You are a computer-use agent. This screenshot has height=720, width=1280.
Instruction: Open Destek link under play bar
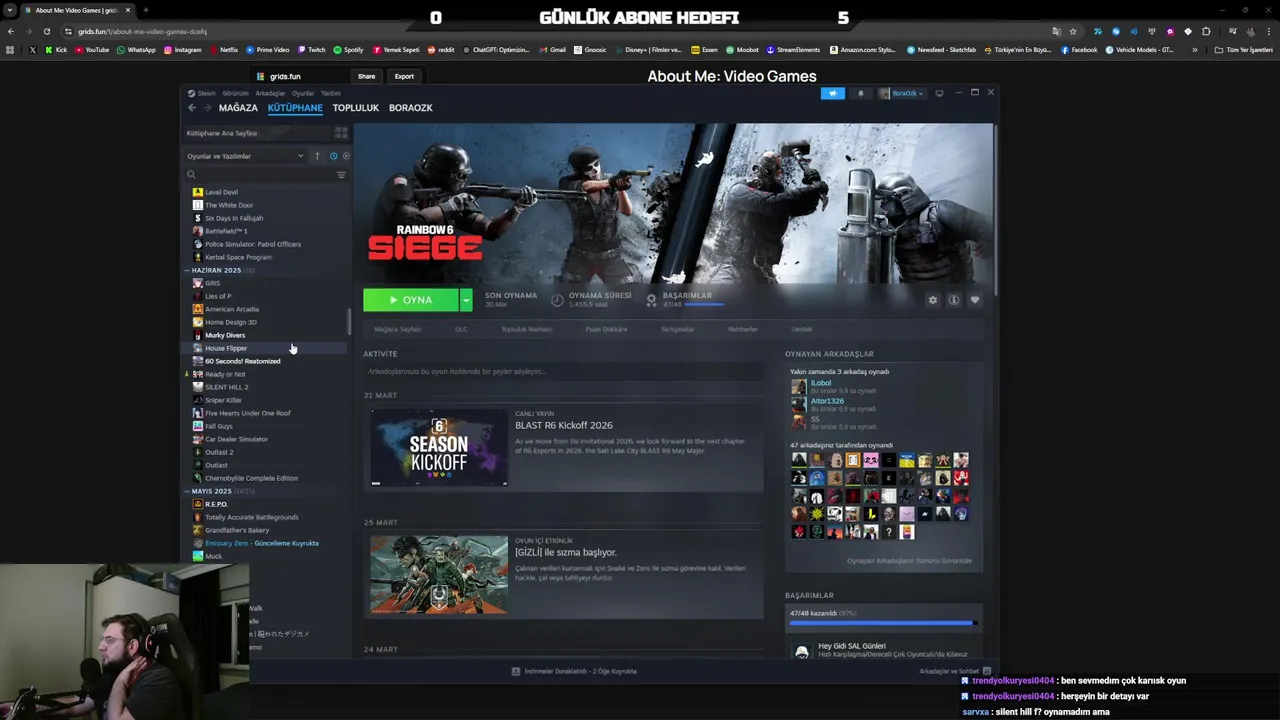pos(802,329)
